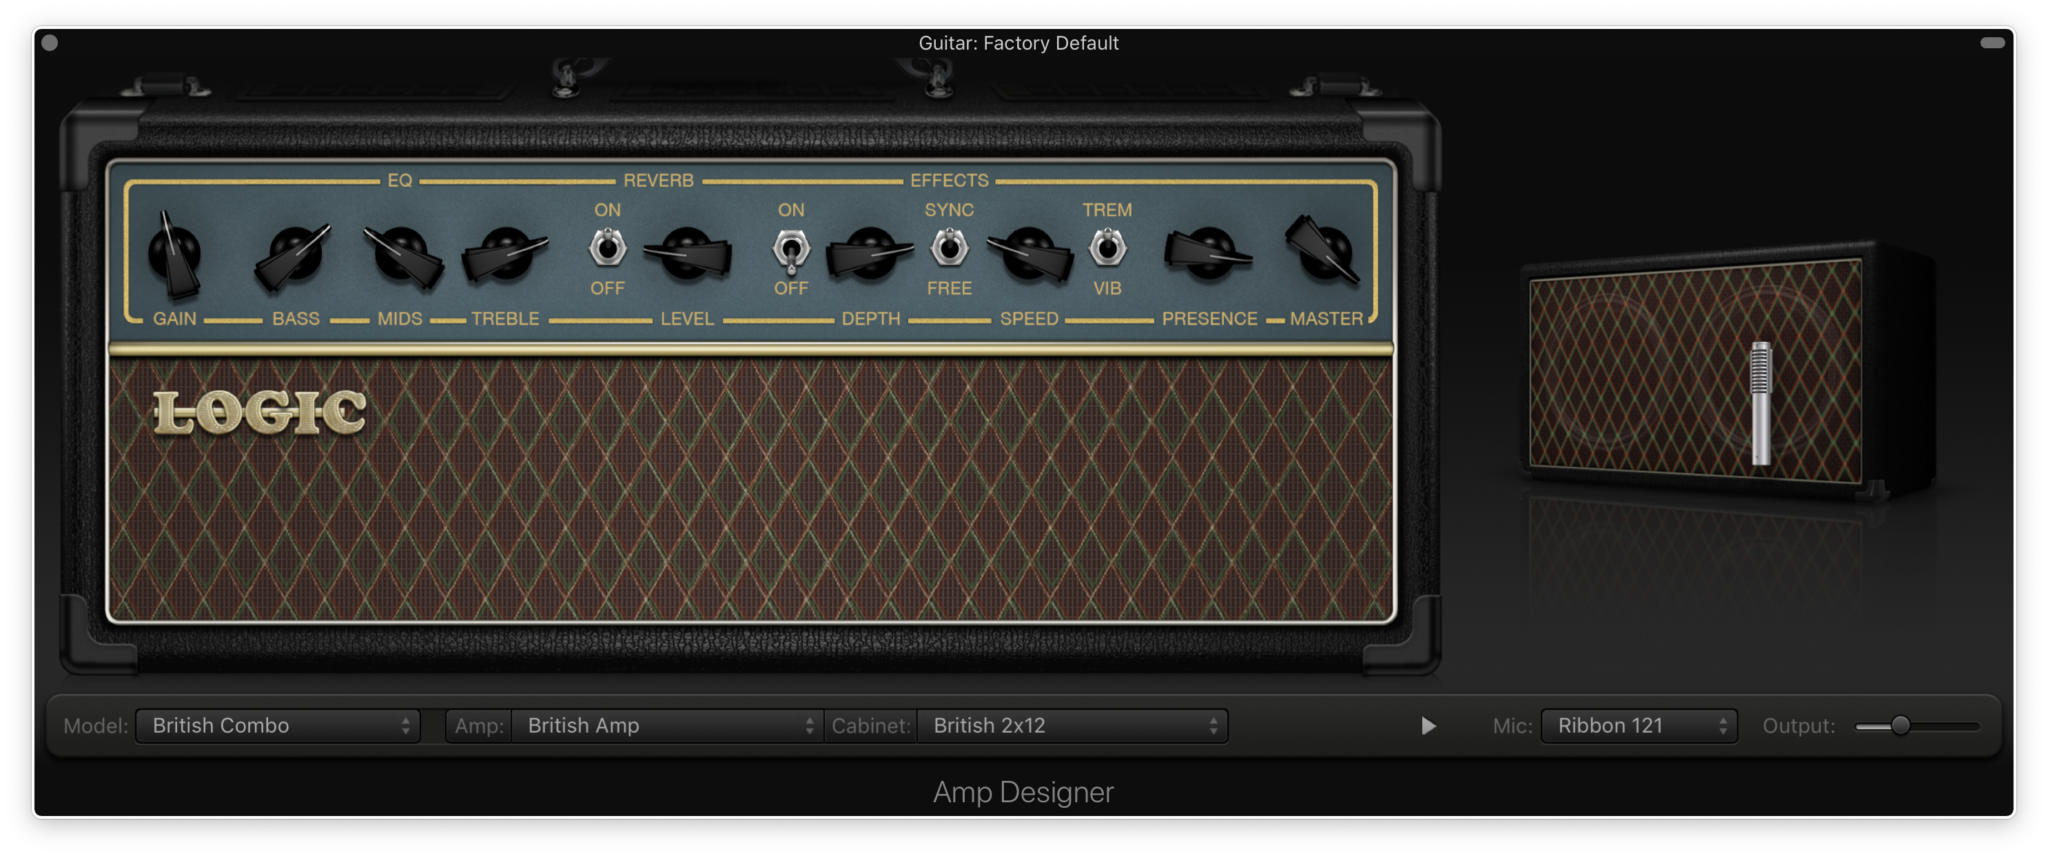The image size is (2048, 856).
Task: Expand the Cabinet menu showing British 2x12
Action: click(1072, 726)
